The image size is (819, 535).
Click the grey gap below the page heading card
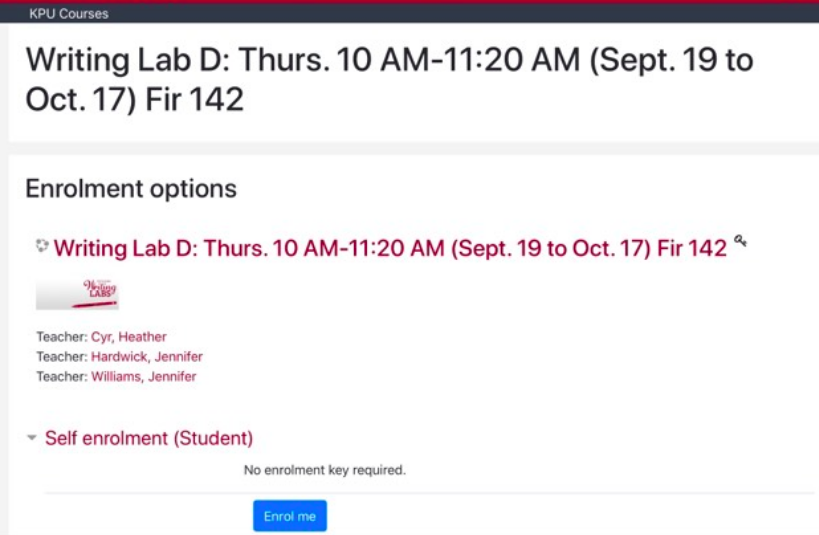pyautogui.click(x=410, y=148)
